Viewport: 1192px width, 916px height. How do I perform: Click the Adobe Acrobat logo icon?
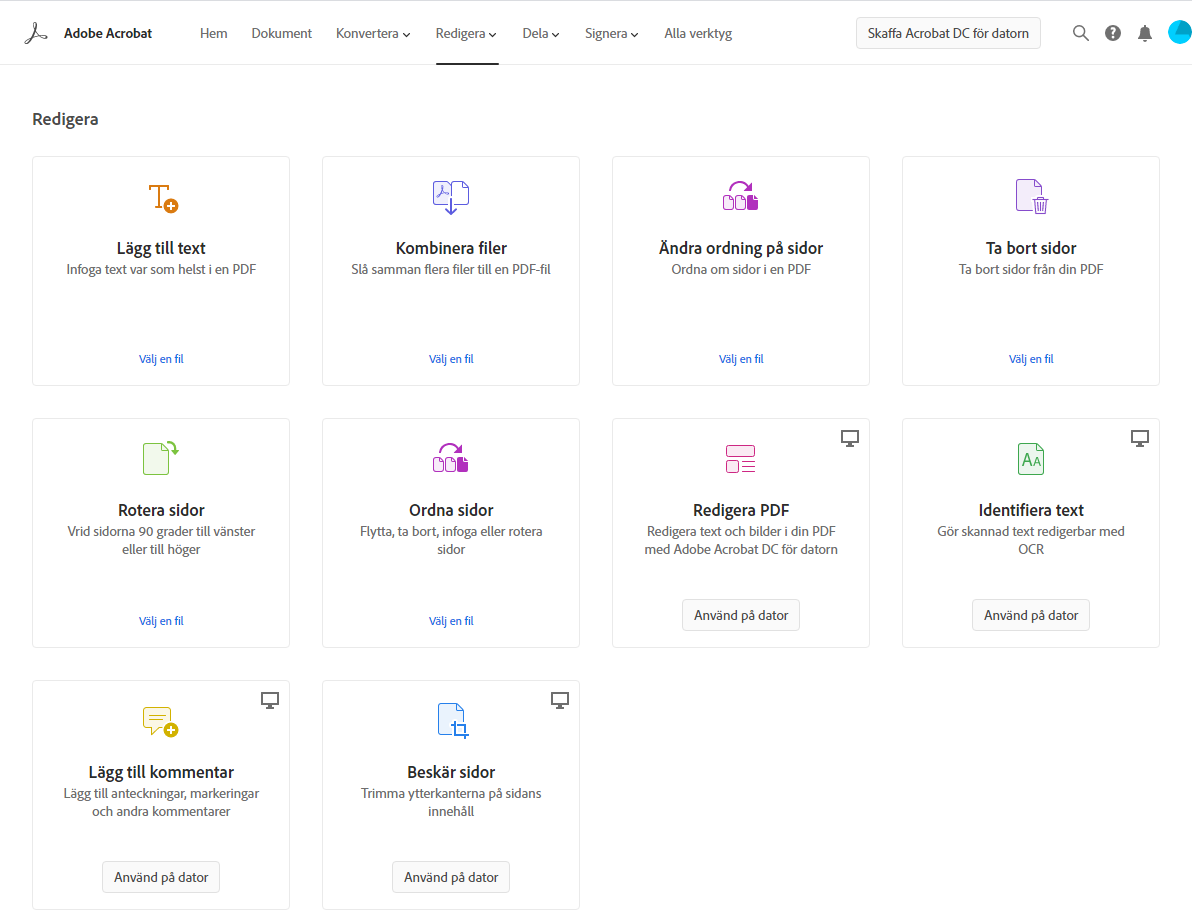[x=36, y=33]
